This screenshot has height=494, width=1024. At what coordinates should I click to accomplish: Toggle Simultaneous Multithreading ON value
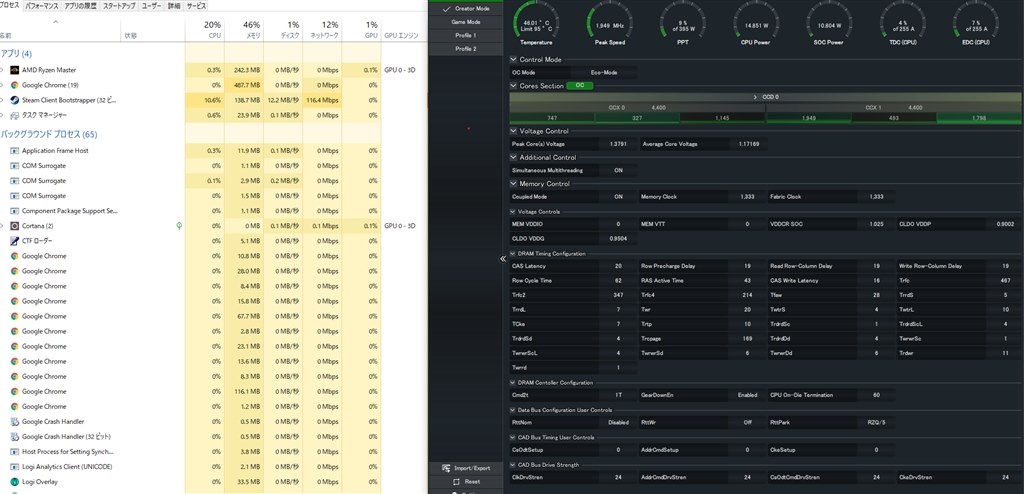click(x=618, y=171)
